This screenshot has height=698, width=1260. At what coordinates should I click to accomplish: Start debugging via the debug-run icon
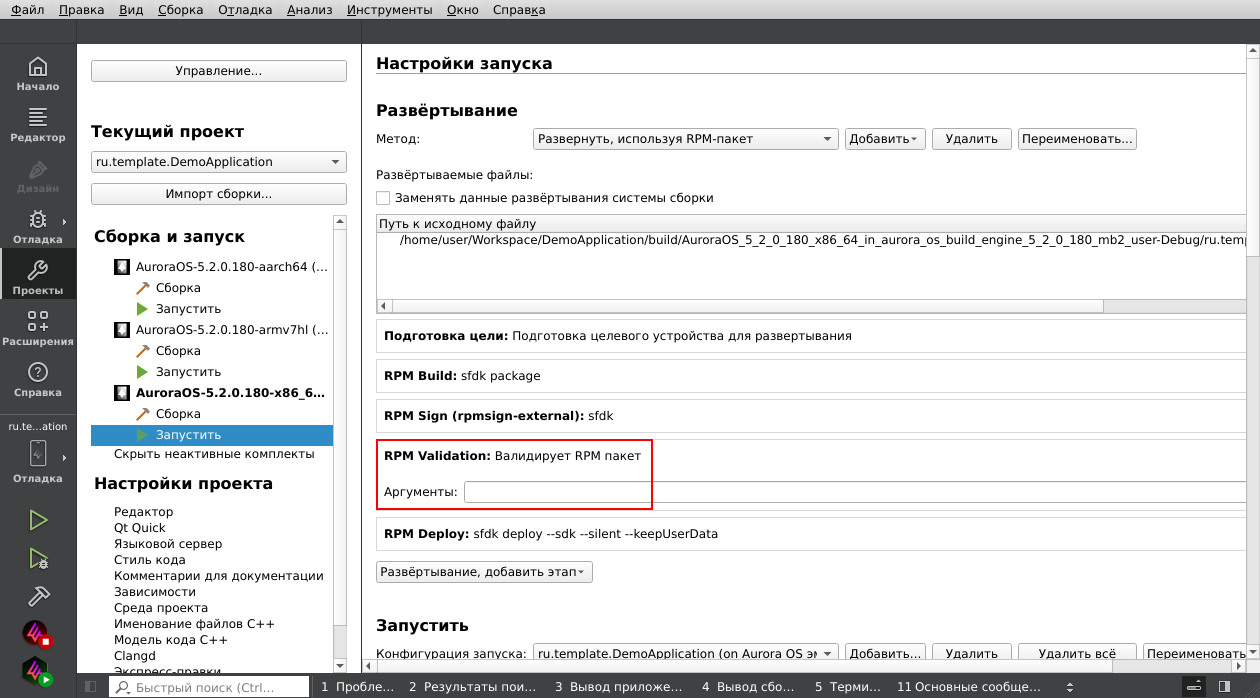38,558
